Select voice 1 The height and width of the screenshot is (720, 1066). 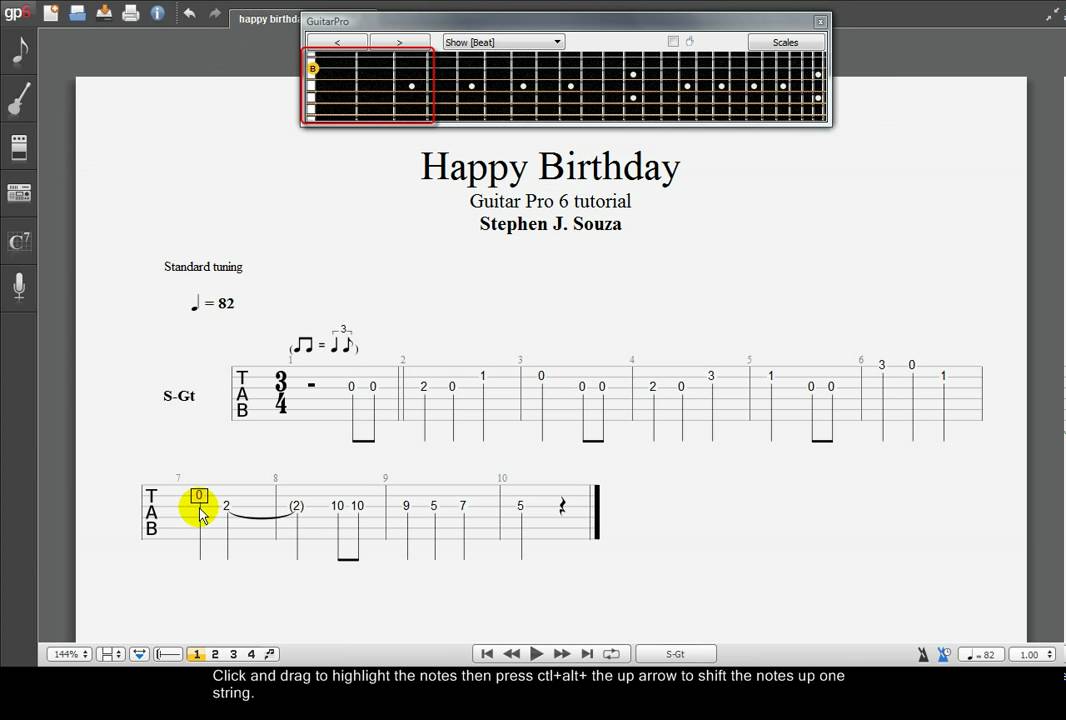click(x=196, y=654)
